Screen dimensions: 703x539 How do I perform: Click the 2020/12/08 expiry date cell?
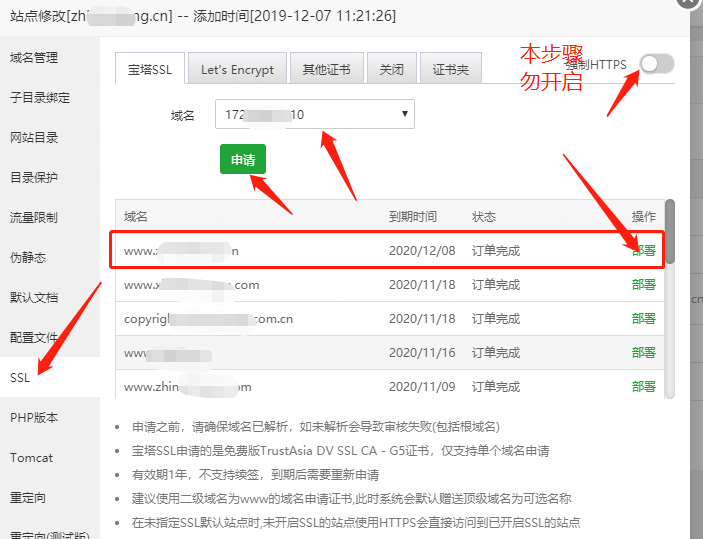[422, 250]
